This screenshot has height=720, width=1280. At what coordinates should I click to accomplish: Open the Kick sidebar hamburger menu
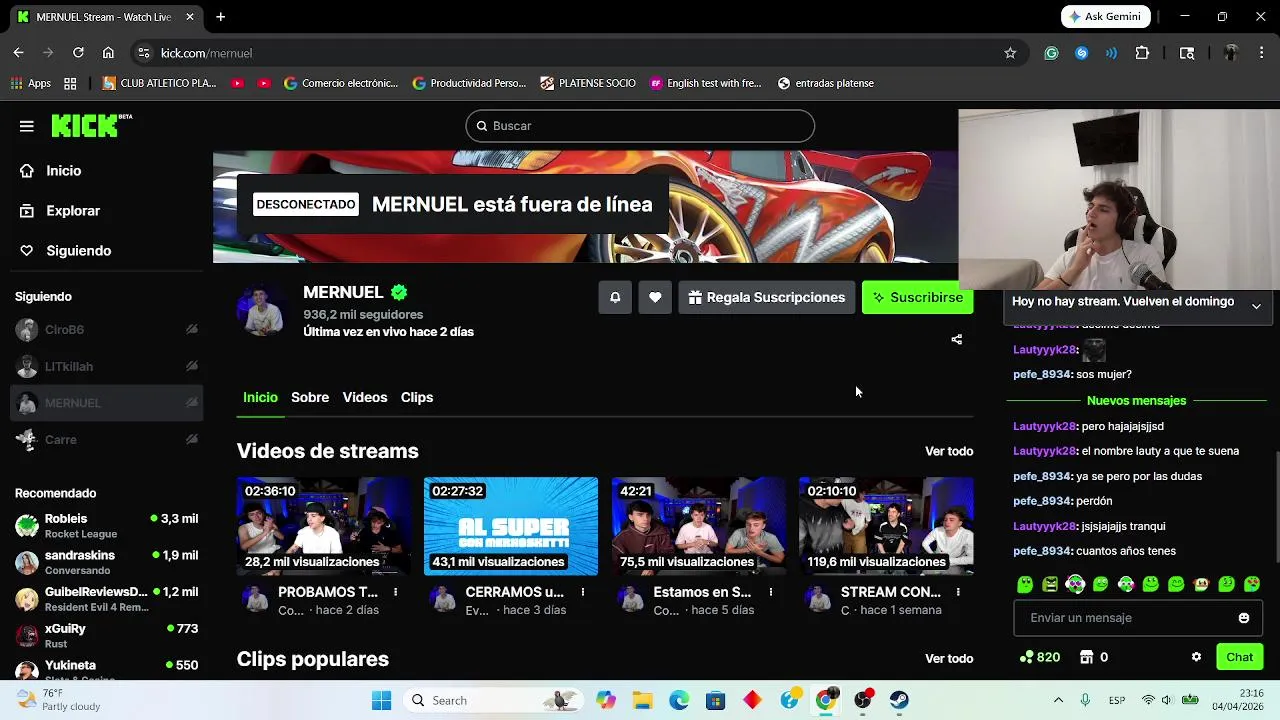pos(27,126)
